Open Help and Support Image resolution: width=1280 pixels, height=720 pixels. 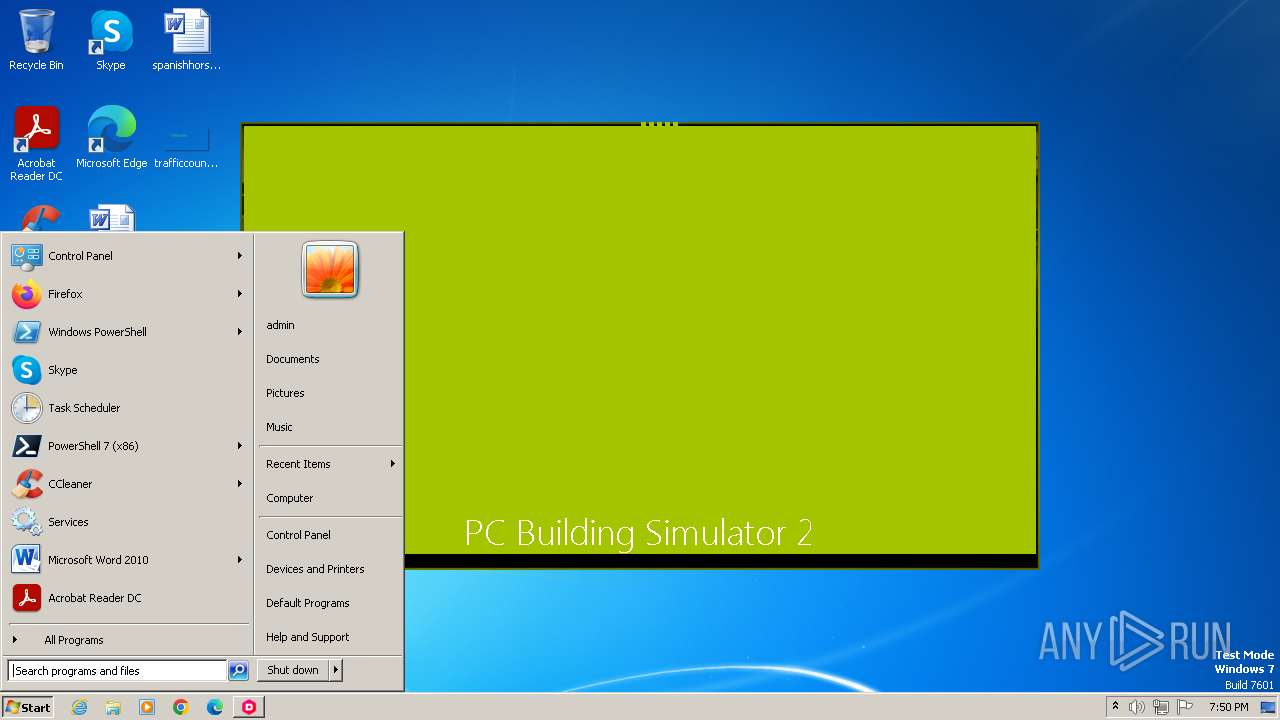click(330, 637)
